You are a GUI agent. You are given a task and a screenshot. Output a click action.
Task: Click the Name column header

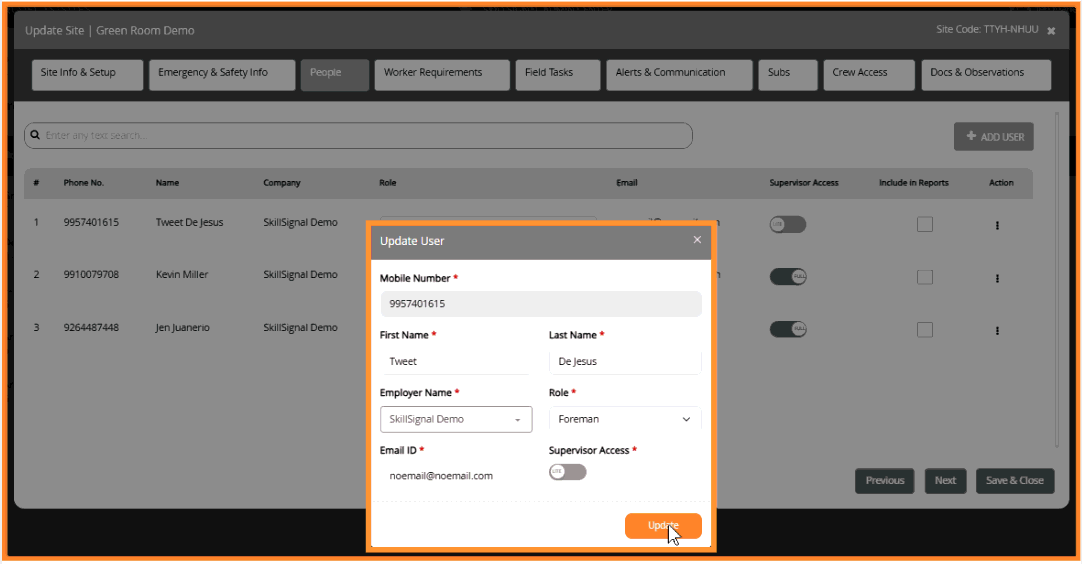click(167, 183)
